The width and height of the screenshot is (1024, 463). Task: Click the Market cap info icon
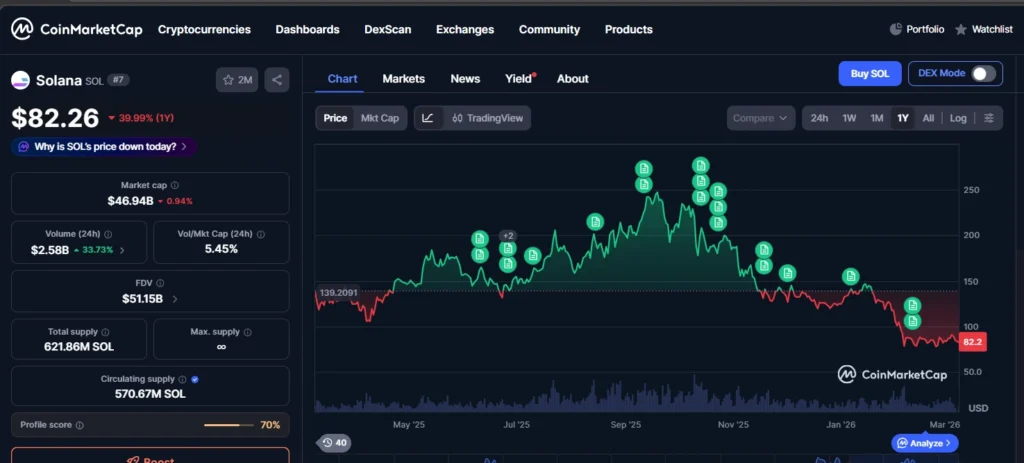tap(175, 185)
